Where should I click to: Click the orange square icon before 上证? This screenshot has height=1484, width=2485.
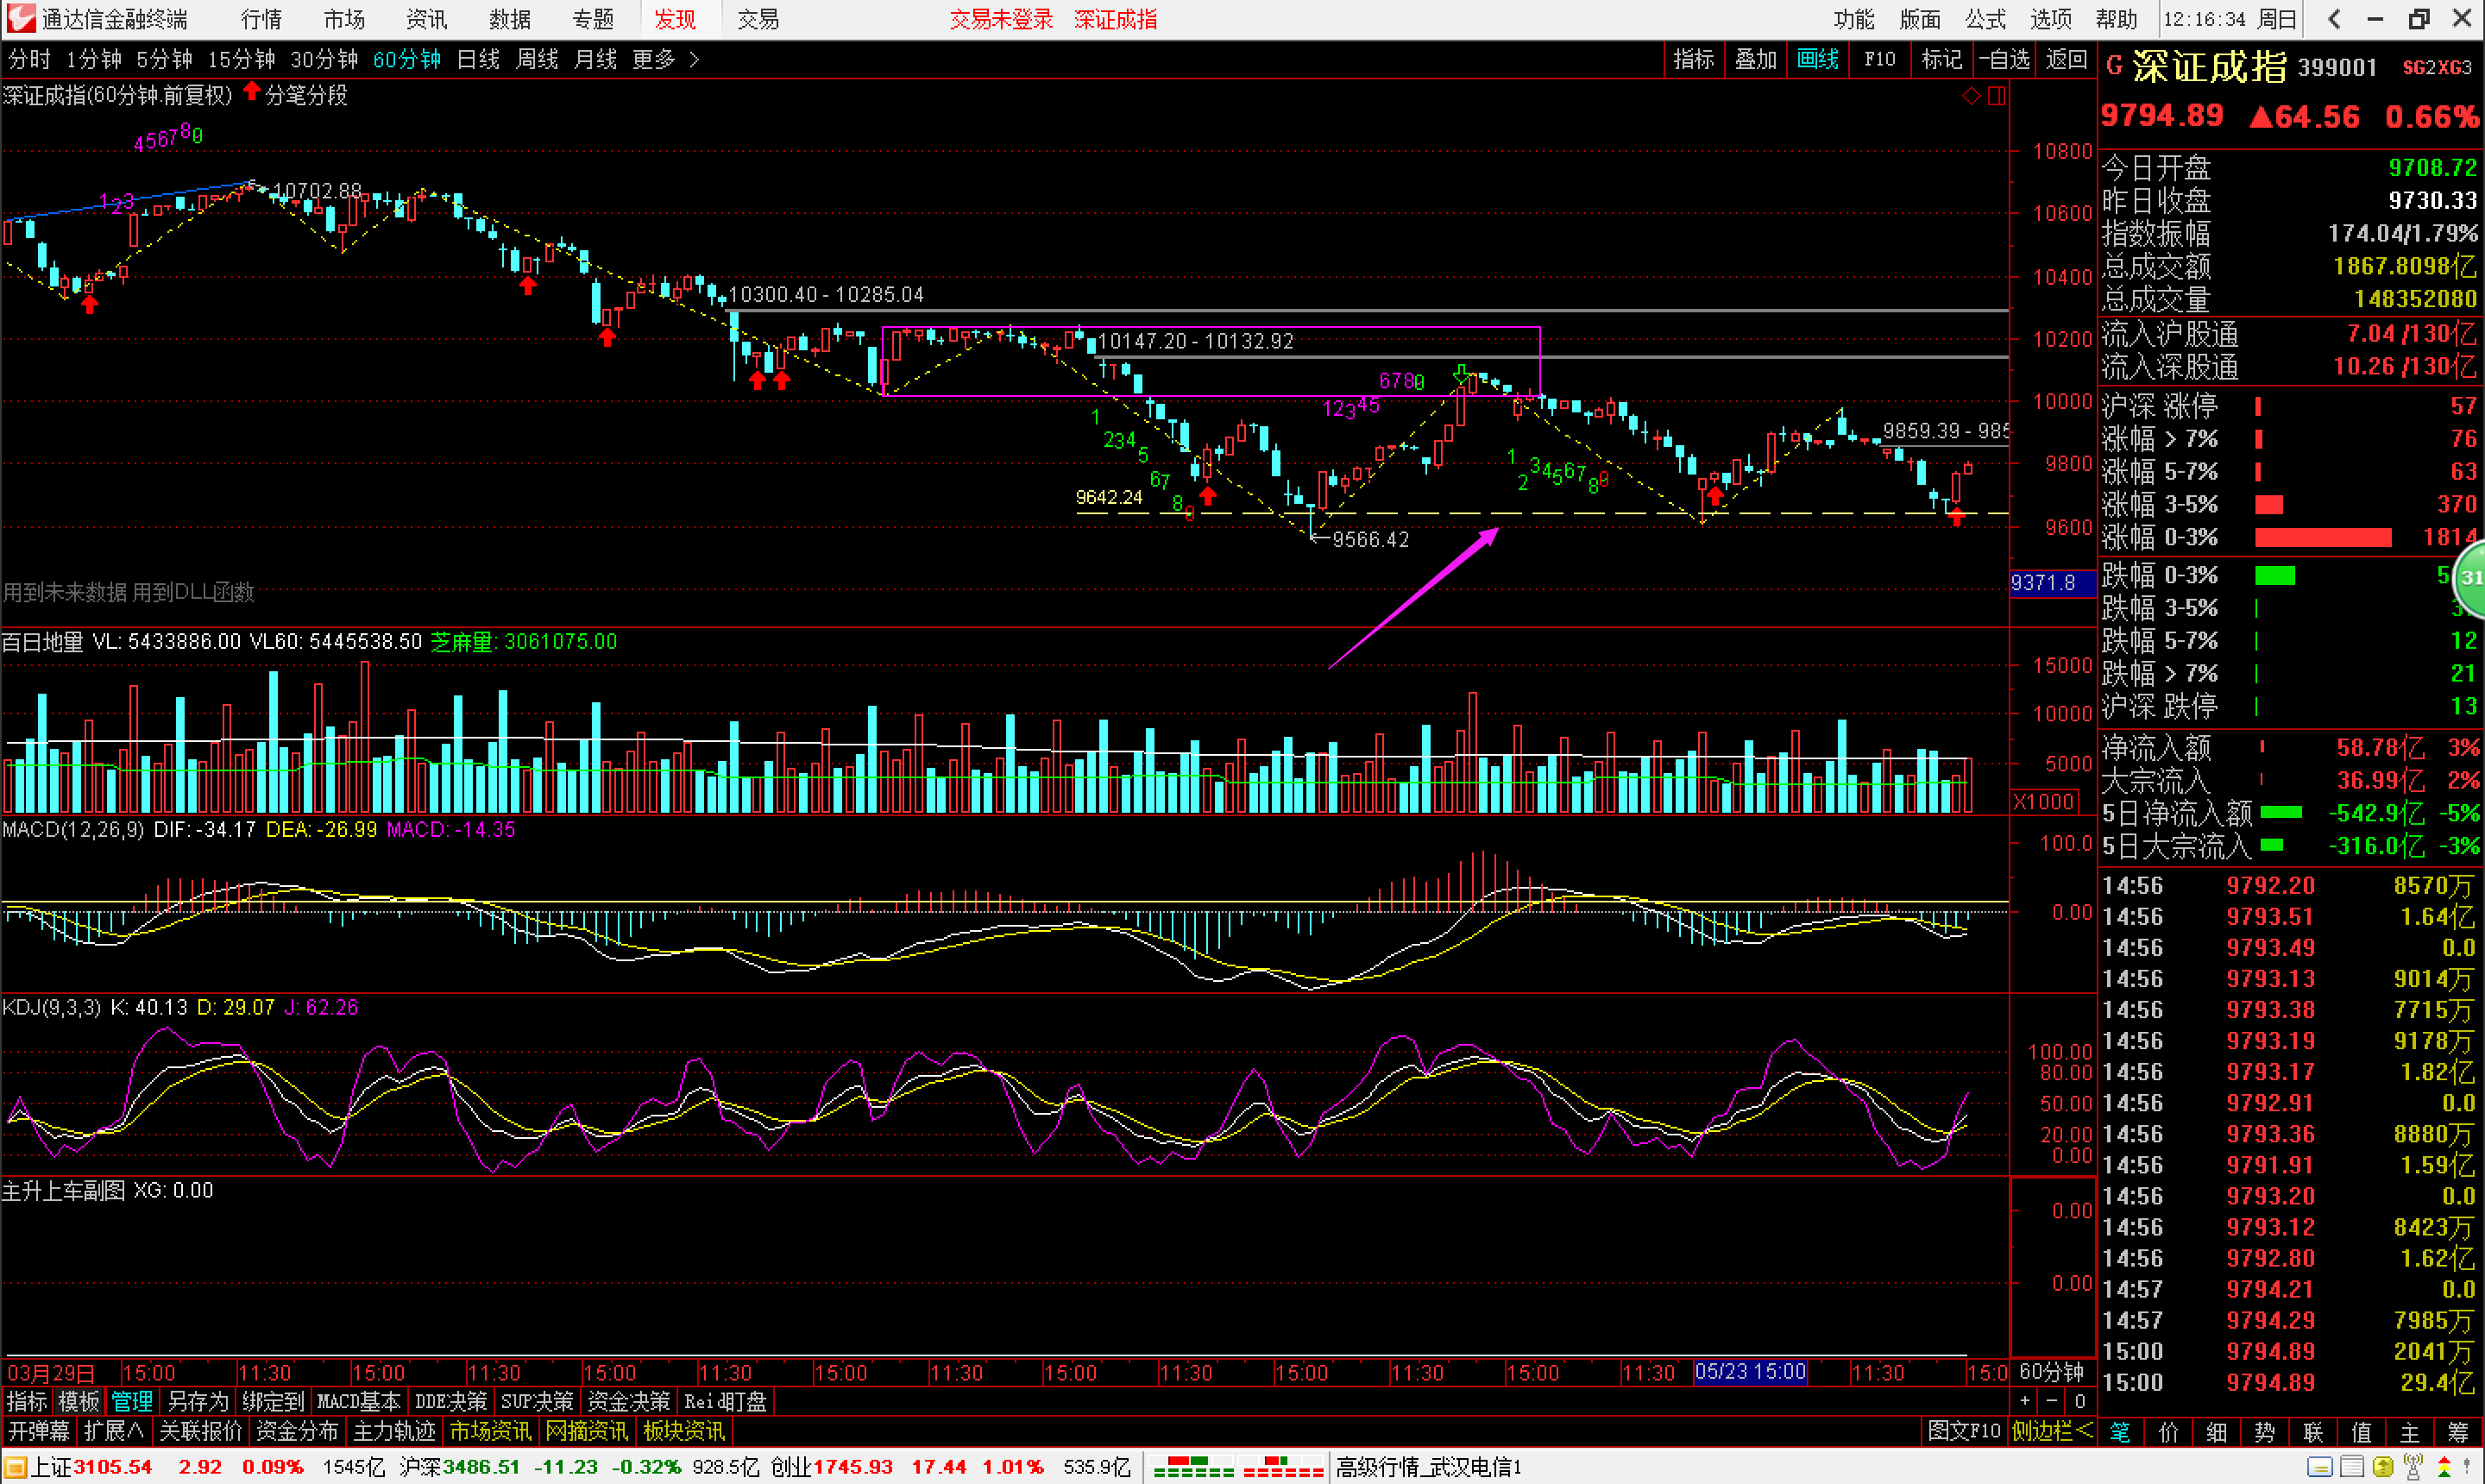click(14, 1467)
